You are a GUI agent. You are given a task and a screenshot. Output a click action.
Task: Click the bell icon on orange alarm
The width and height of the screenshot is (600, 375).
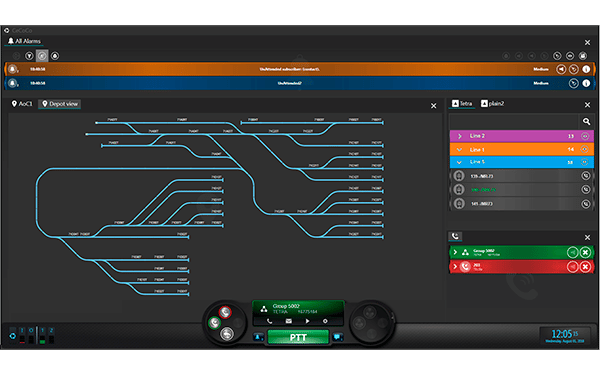click(x=13, y=69)
